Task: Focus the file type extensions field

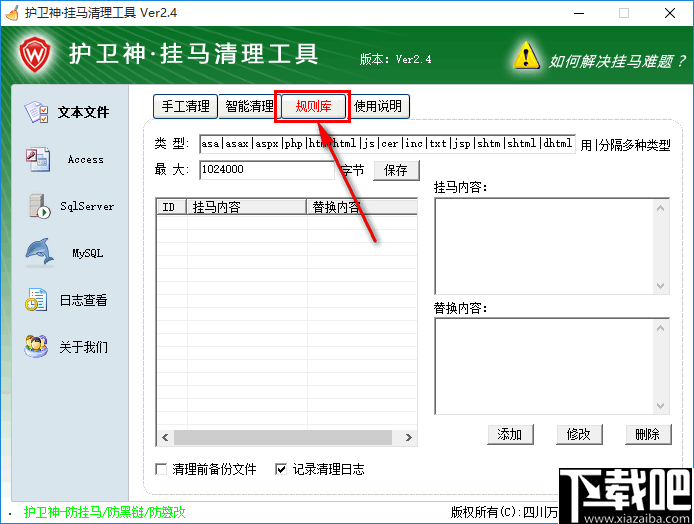Action: pyautogui.click(x=387, y=144)
